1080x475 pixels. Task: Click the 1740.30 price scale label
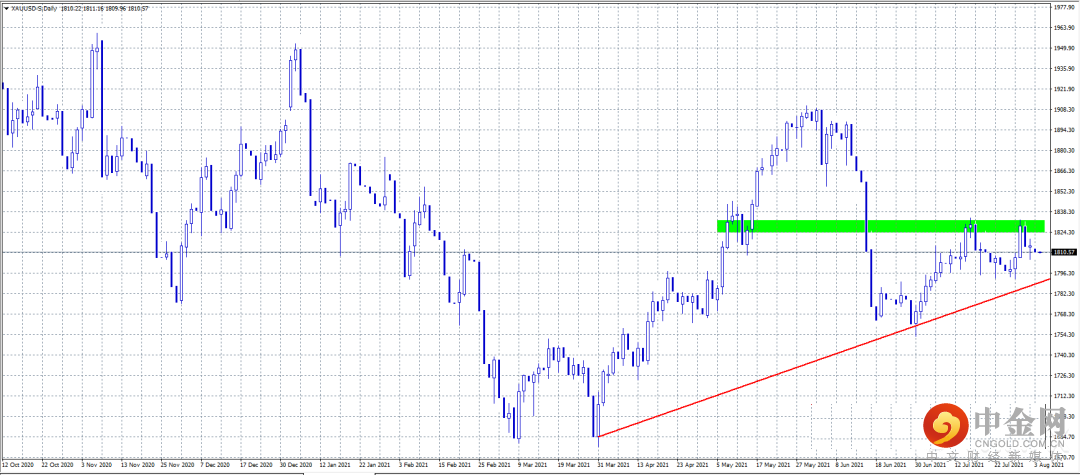pos(1064,355)
